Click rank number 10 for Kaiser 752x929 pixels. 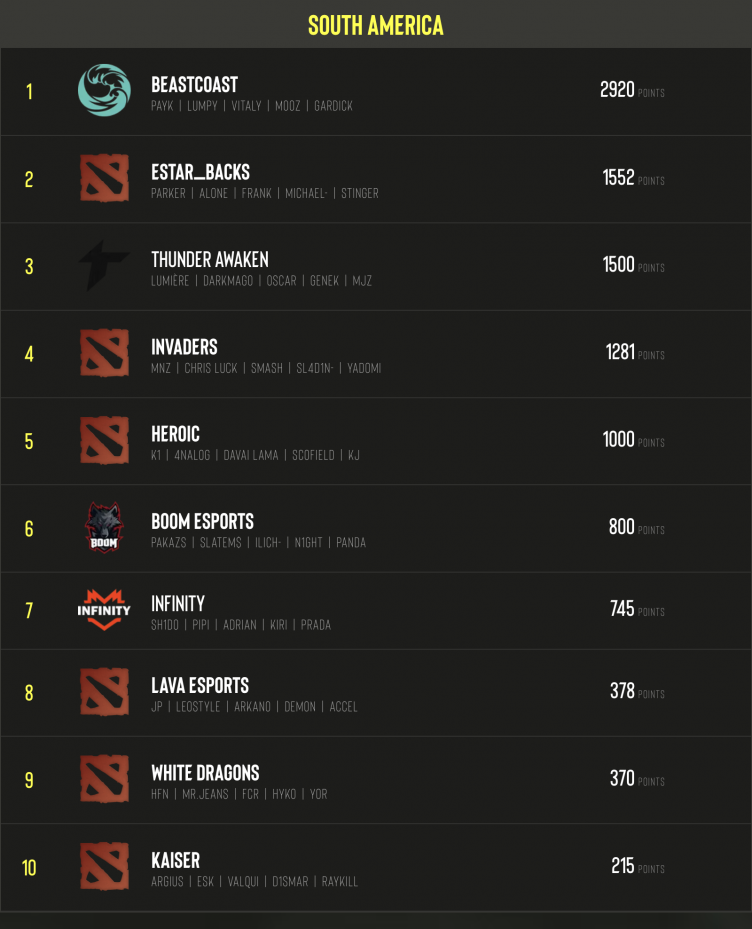pyautogui.click(x=29, y=867)
